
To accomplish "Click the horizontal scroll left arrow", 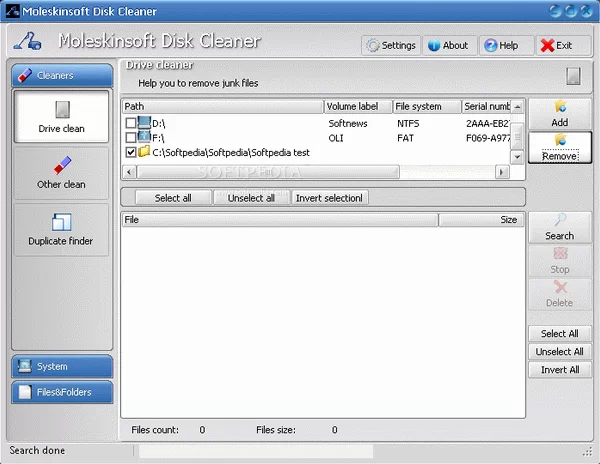I will point(129,172).
